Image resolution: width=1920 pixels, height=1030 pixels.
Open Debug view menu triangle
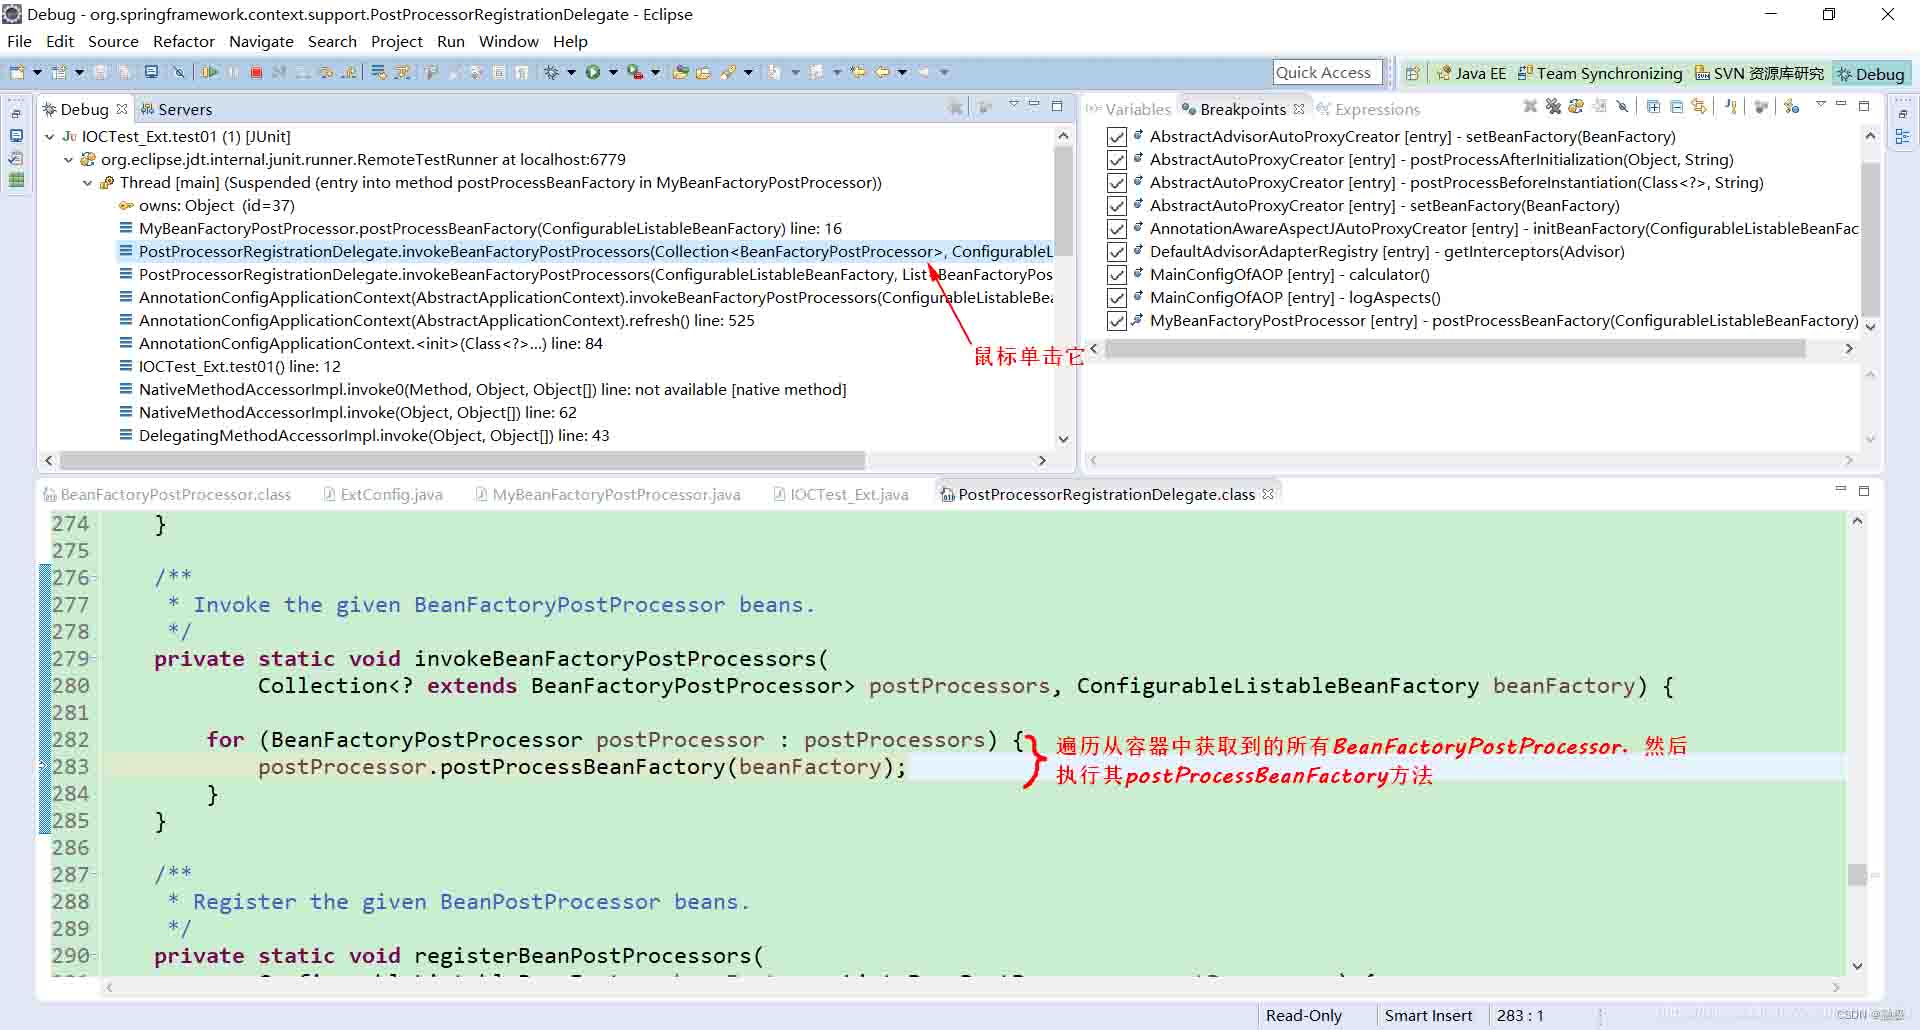tap(1013, 104)
